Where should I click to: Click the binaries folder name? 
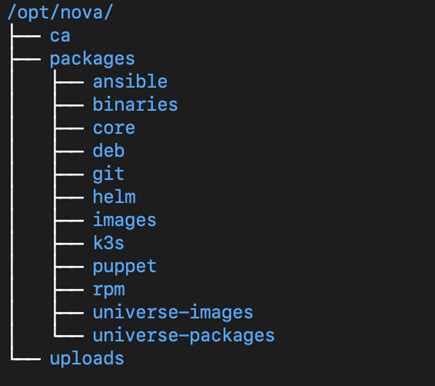[135, 105]
